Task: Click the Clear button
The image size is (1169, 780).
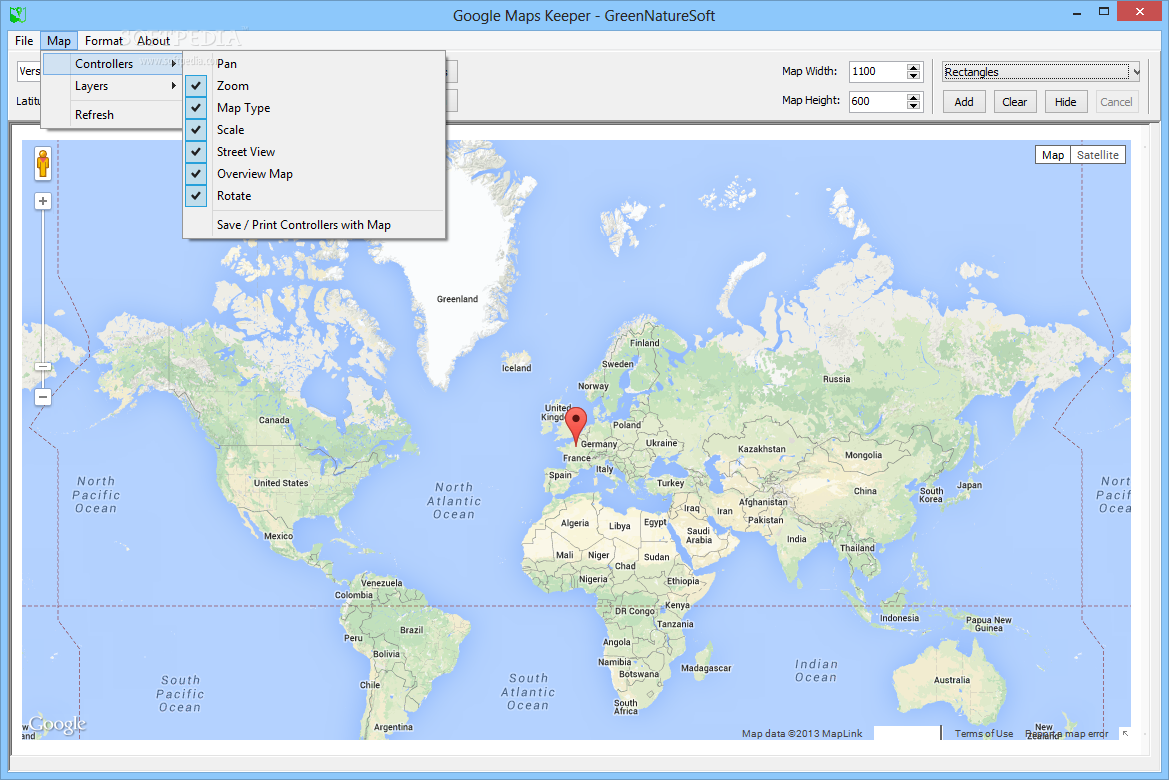Action: pos(1015,101)
